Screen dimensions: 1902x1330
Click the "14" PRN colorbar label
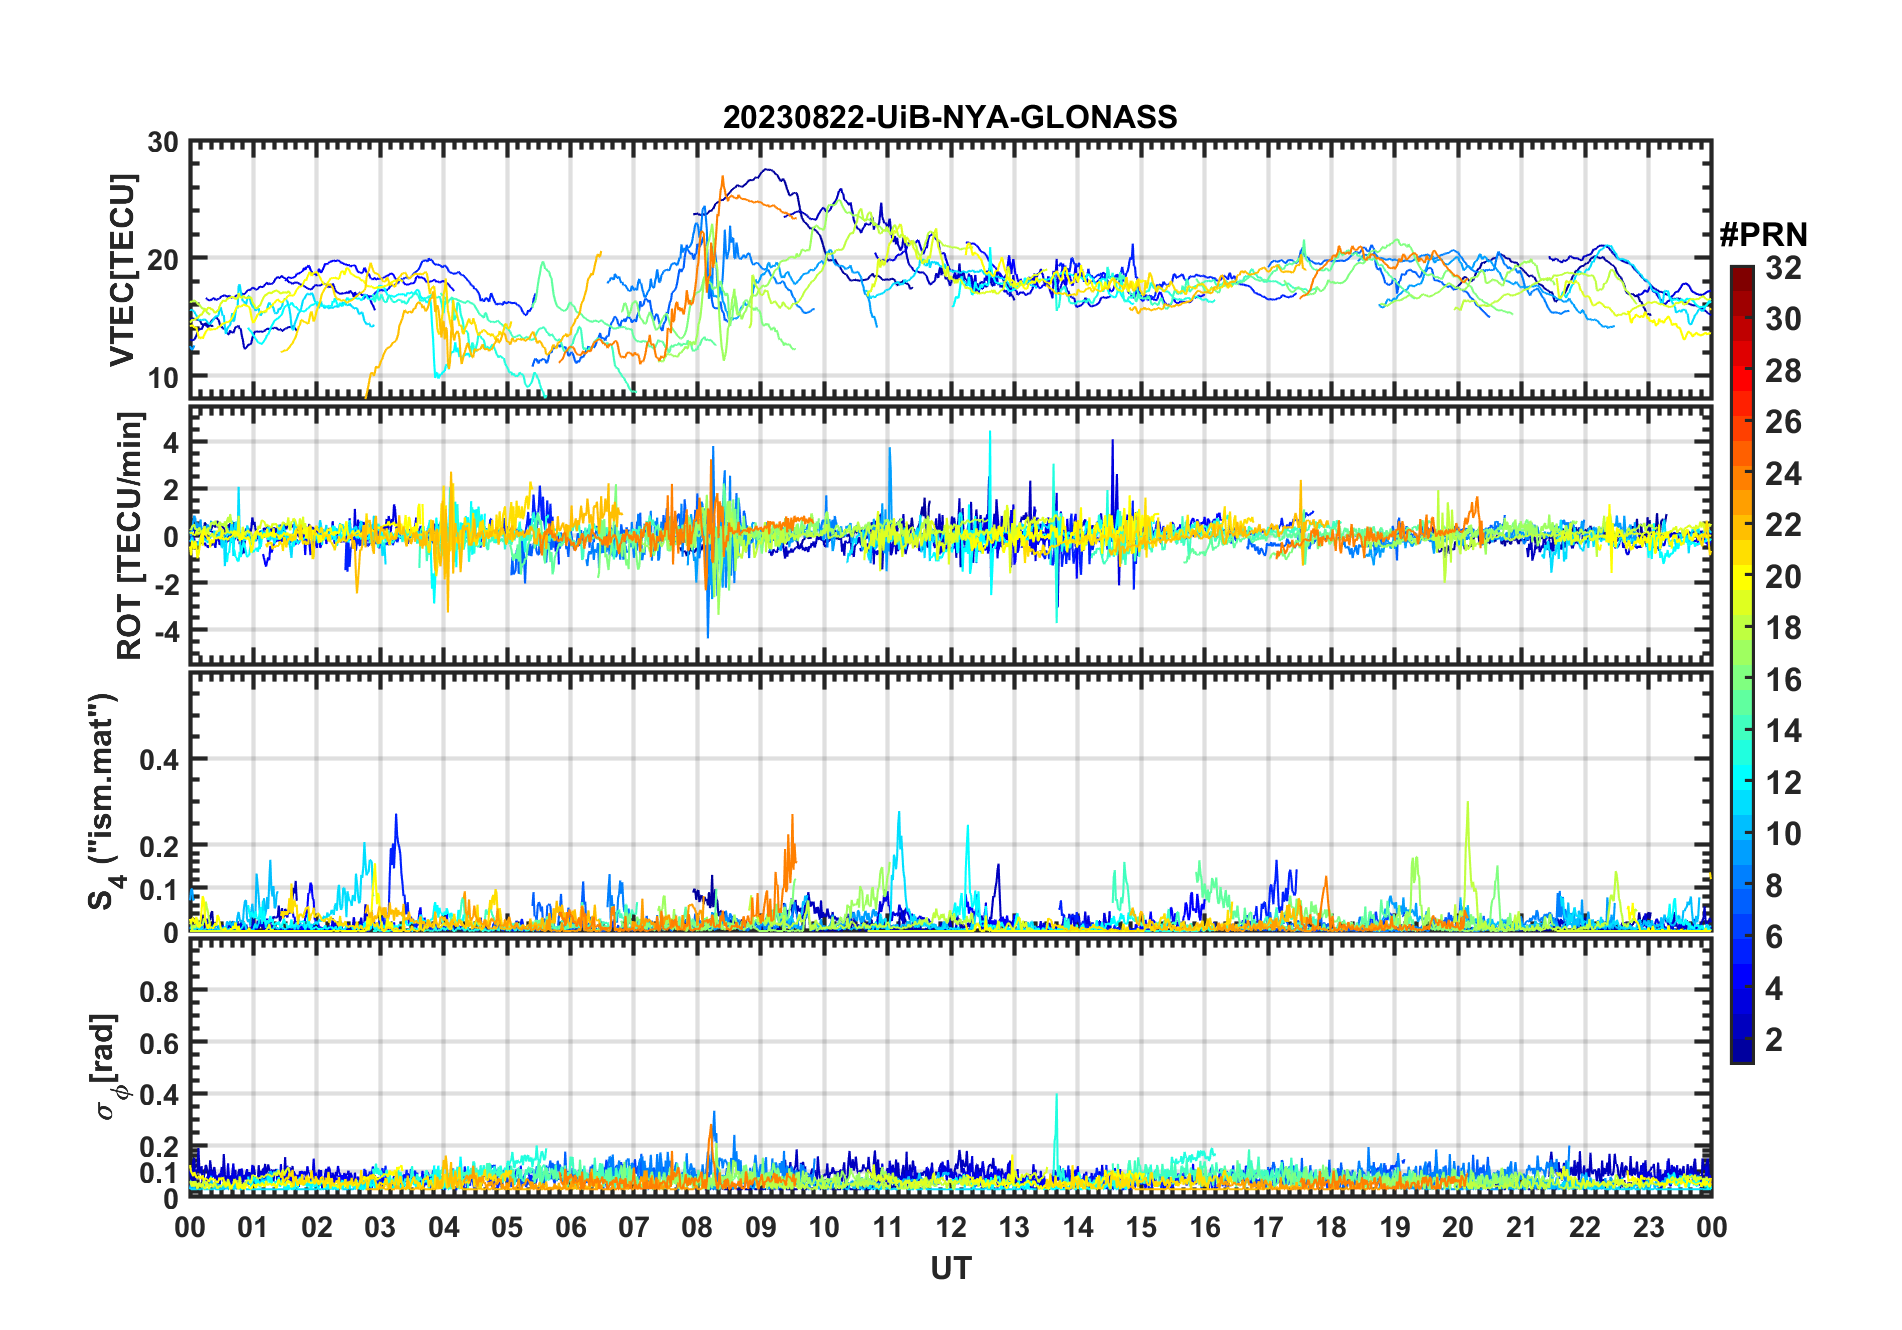(x=1783, y=731)
